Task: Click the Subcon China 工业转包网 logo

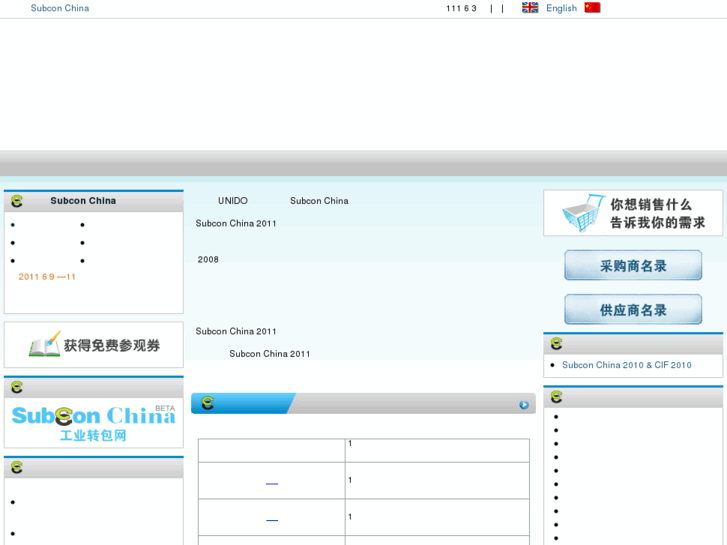Action: [x=94, y=423]
